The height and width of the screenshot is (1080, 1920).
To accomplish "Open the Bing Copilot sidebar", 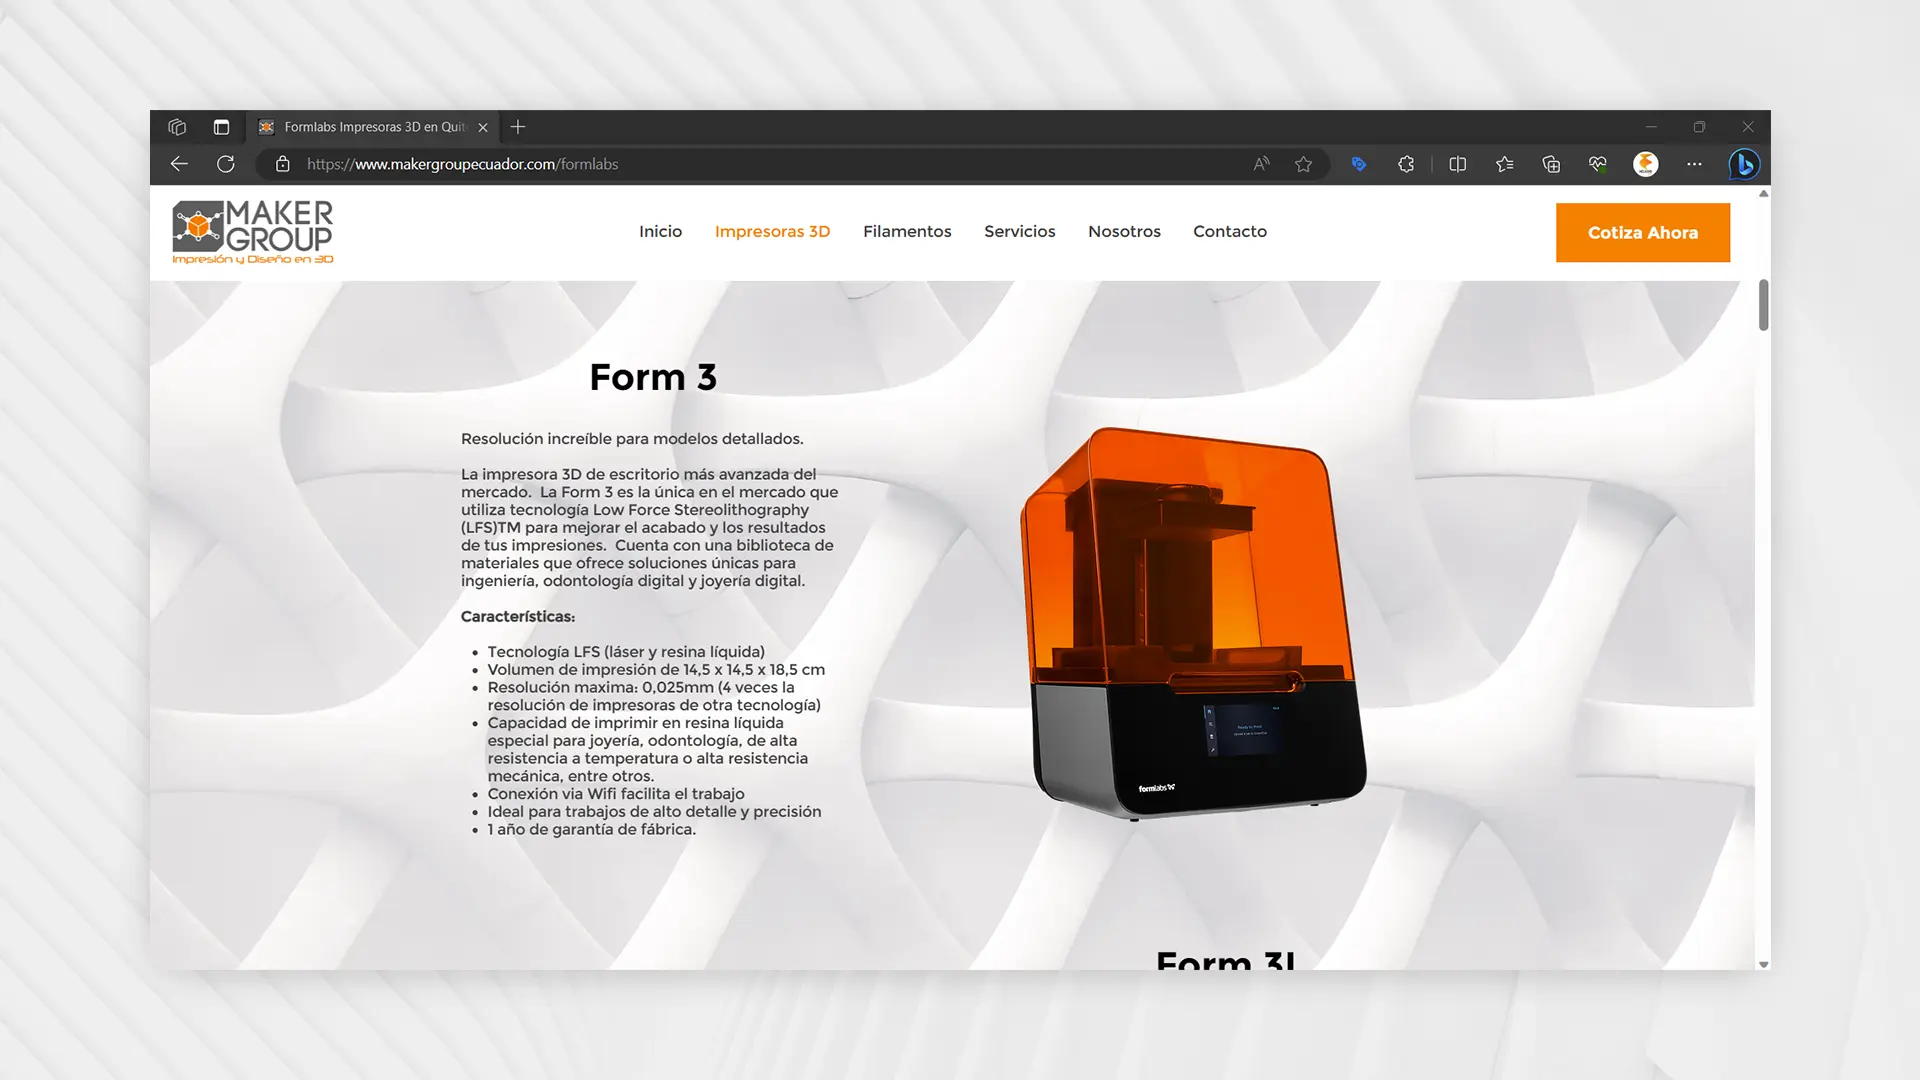I will (x=1744, y=164).
